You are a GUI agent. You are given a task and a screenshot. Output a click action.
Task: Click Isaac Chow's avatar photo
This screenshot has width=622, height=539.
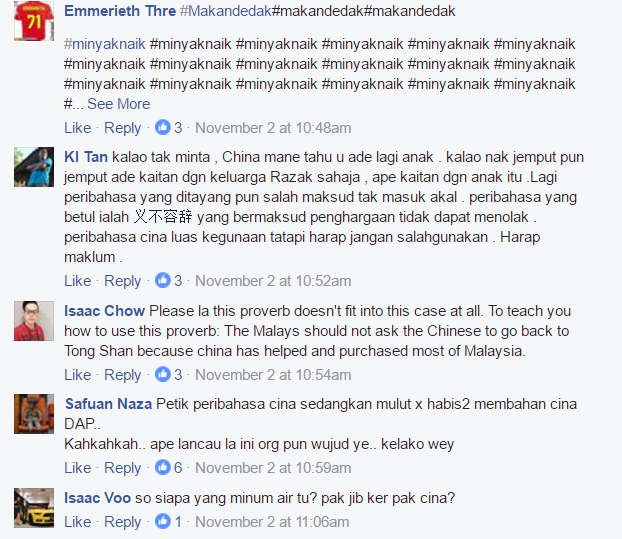[34, 320]
